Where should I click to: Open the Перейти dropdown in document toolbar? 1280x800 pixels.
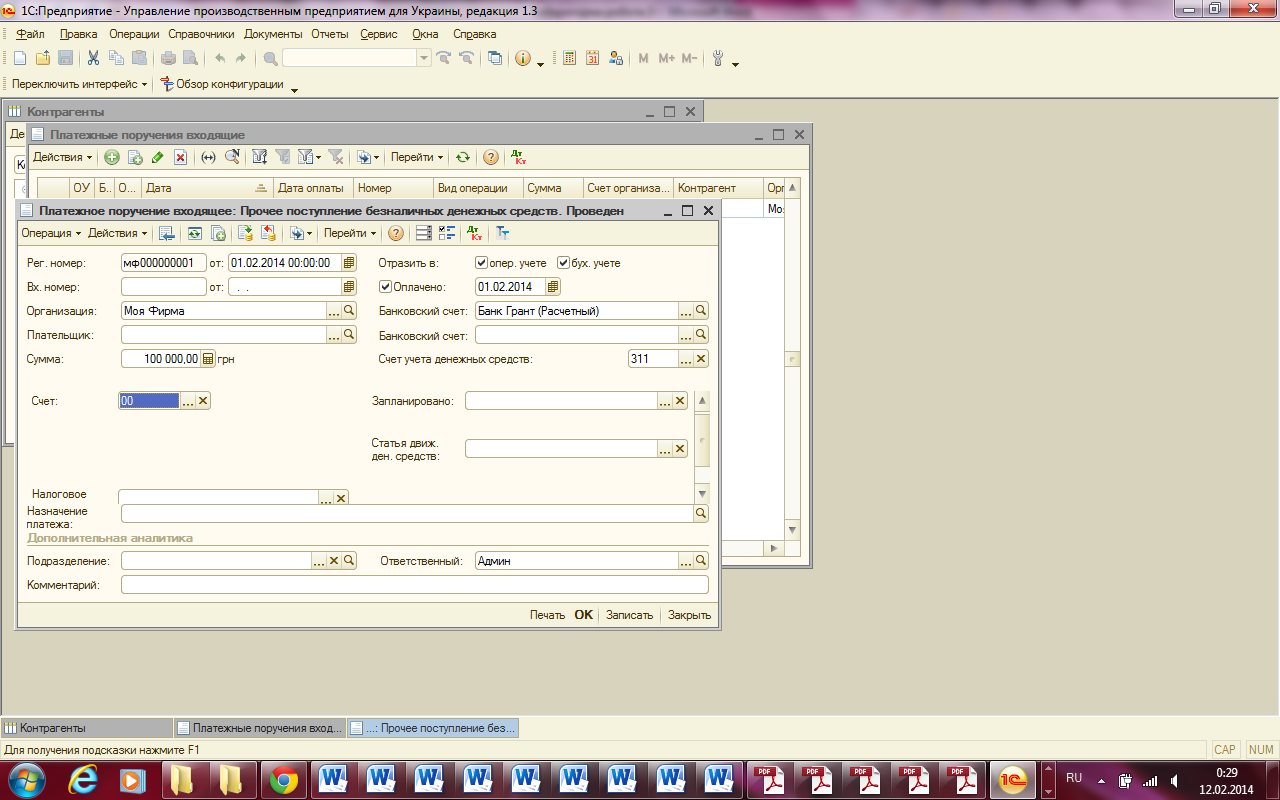(x=350, y=233)
